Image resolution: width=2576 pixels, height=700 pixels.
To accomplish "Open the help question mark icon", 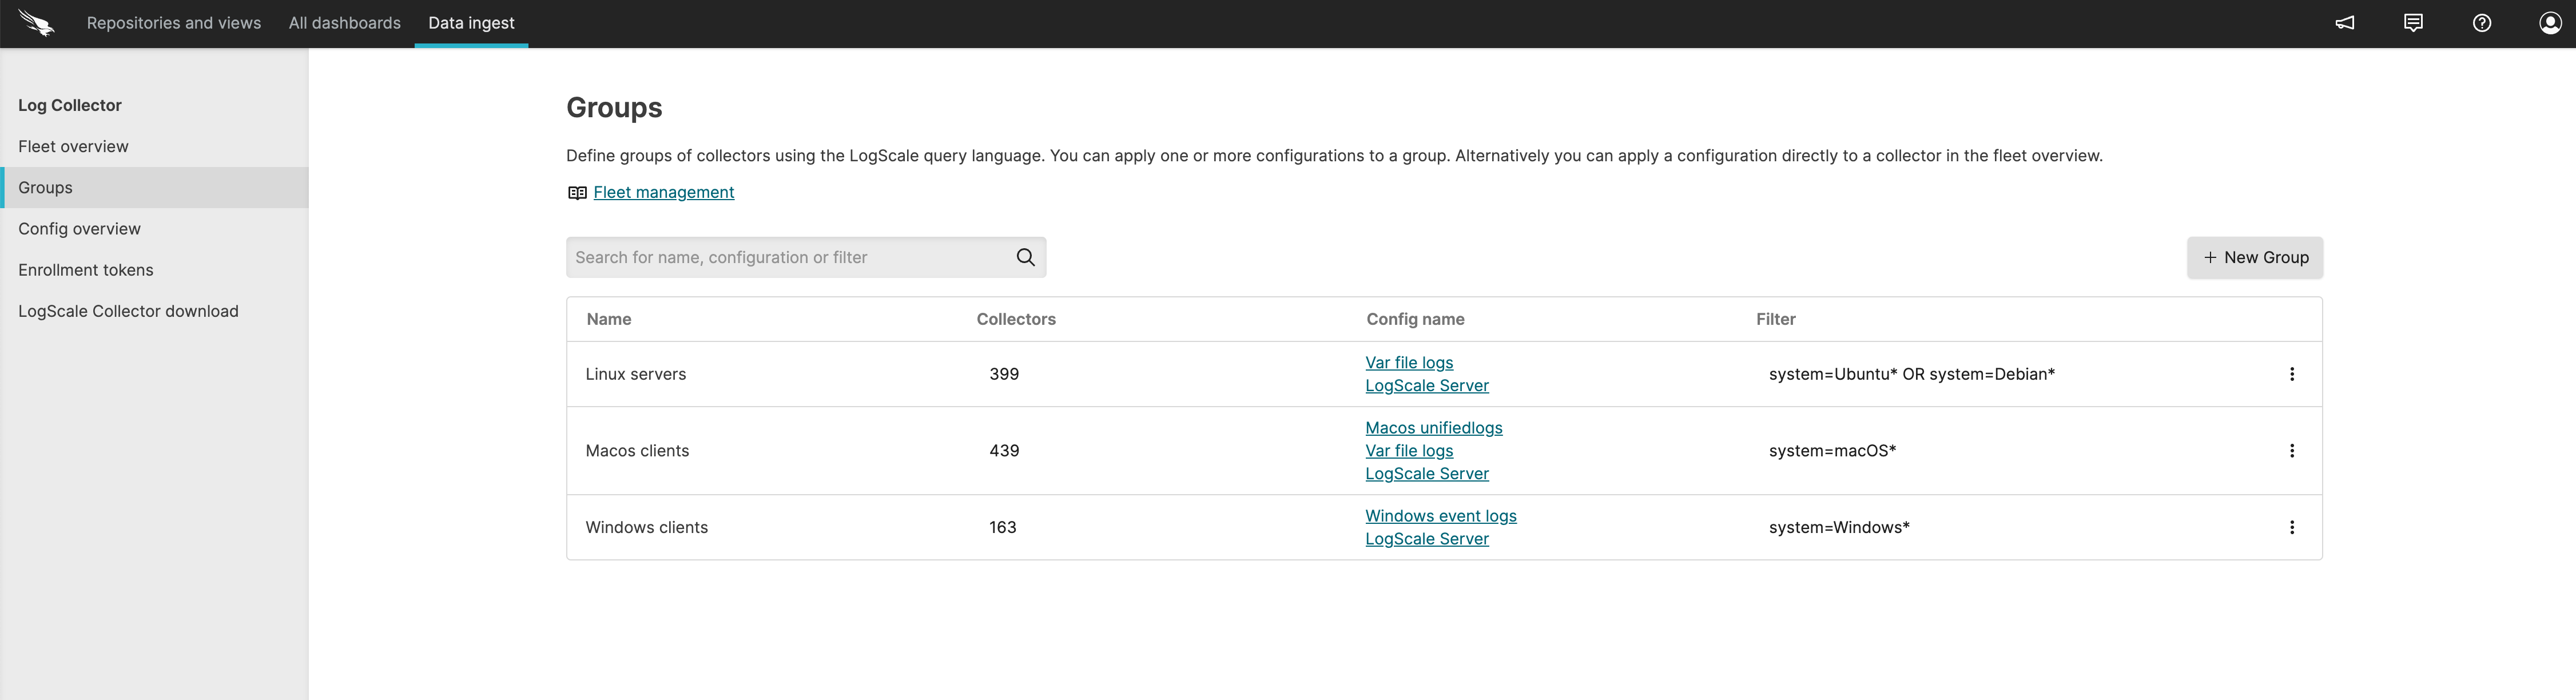I will pos(2481,23).
